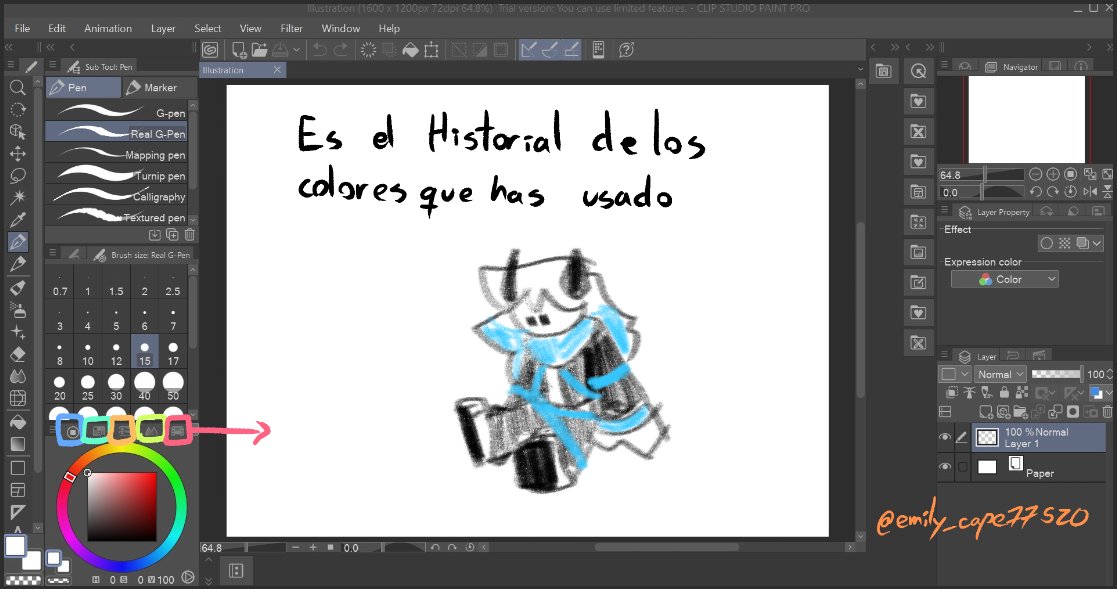1117x589 pixels.
Task: Open the Animation menu
Action: [x=108, y=28]
